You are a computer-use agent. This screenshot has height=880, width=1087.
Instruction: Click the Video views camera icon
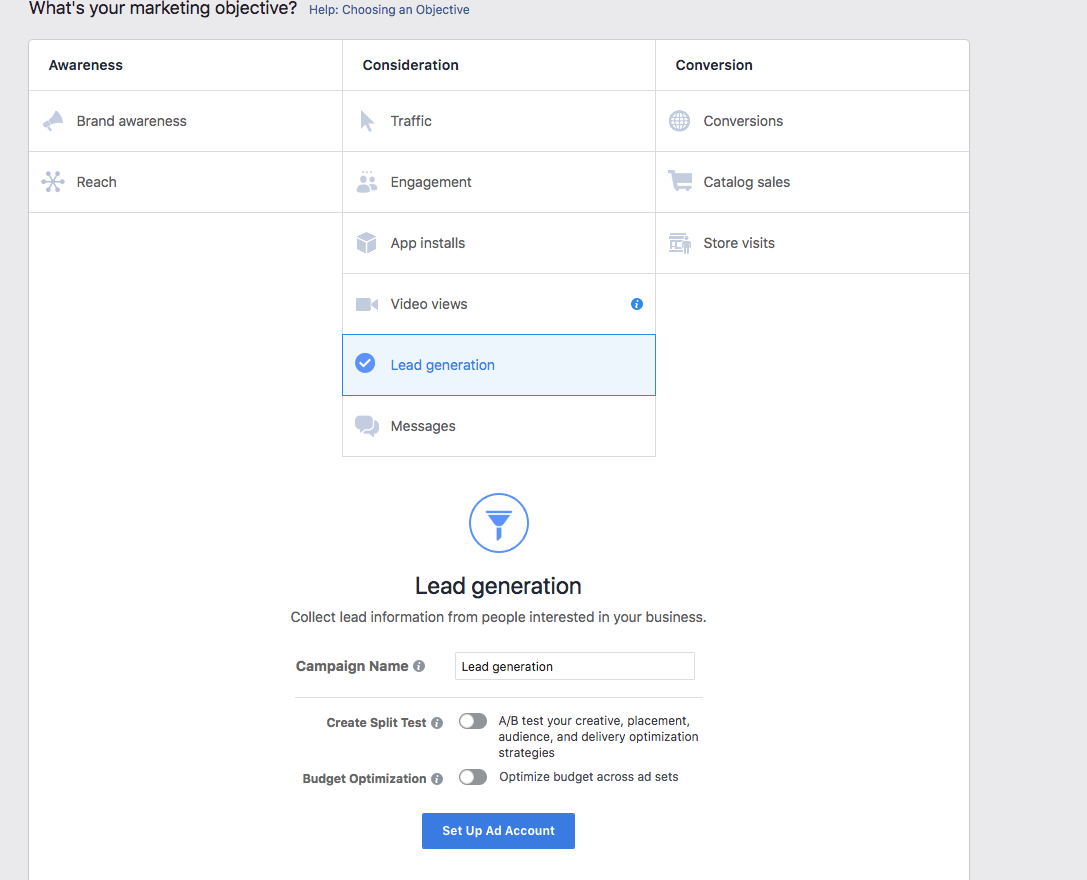click(366, 304)
